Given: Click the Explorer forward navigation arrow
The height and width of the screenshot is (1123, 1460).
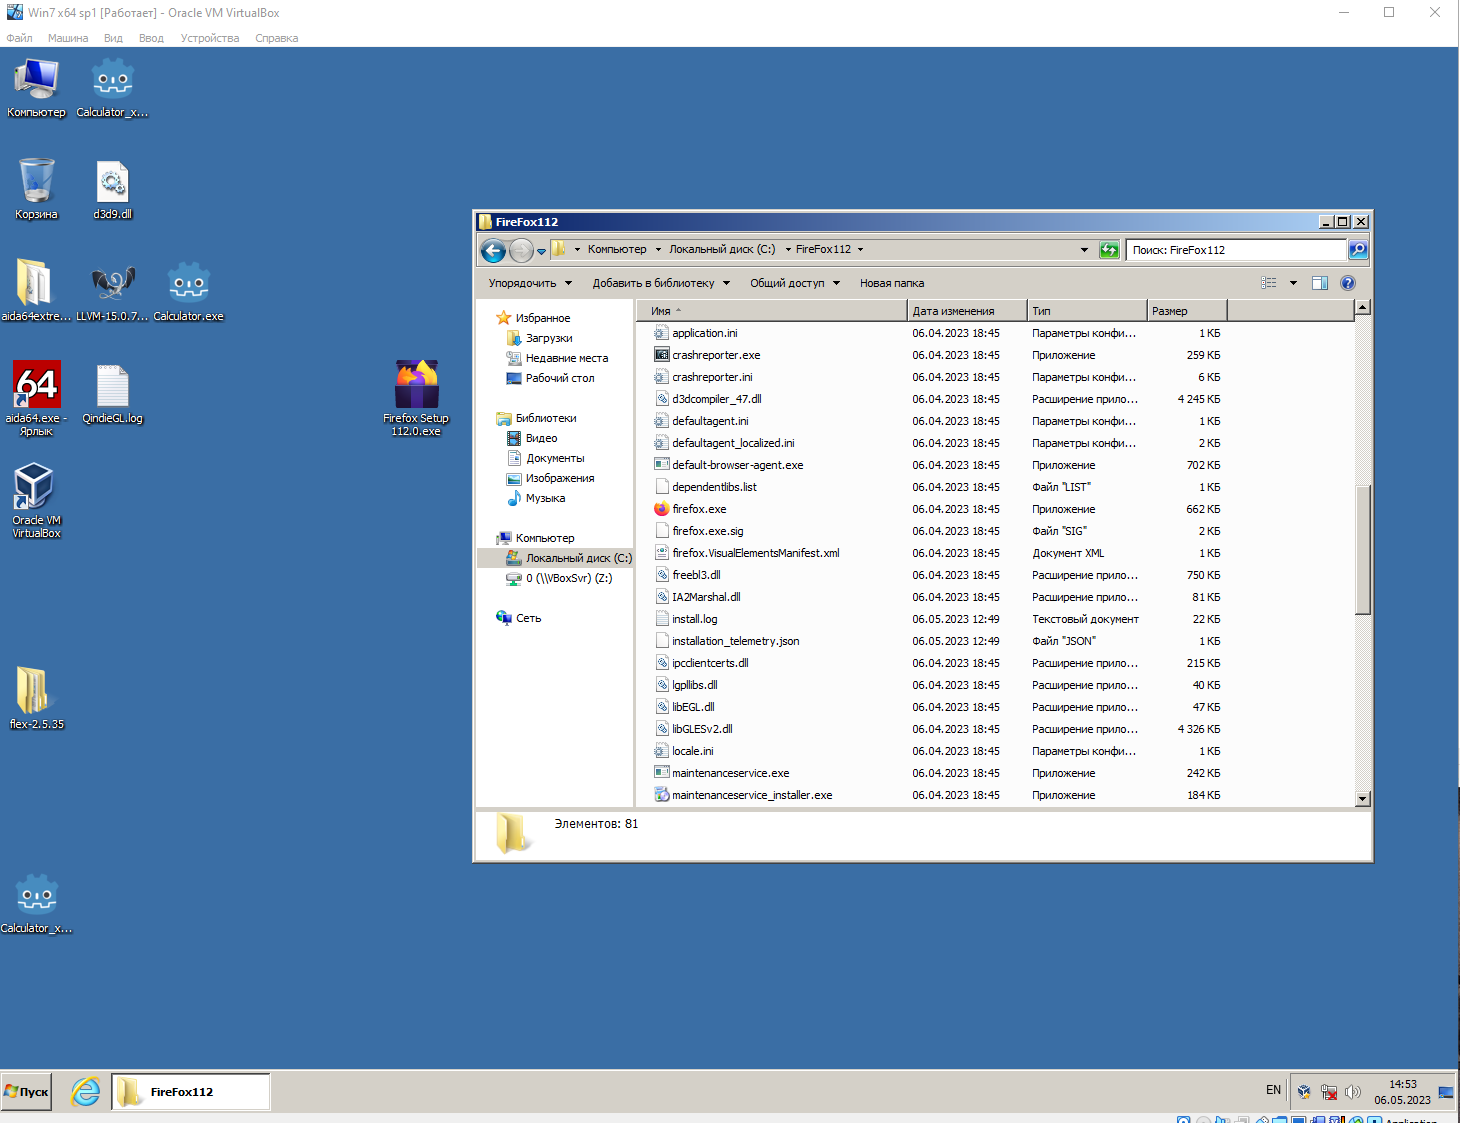Looking at the screenshot, I should [521, 250].
